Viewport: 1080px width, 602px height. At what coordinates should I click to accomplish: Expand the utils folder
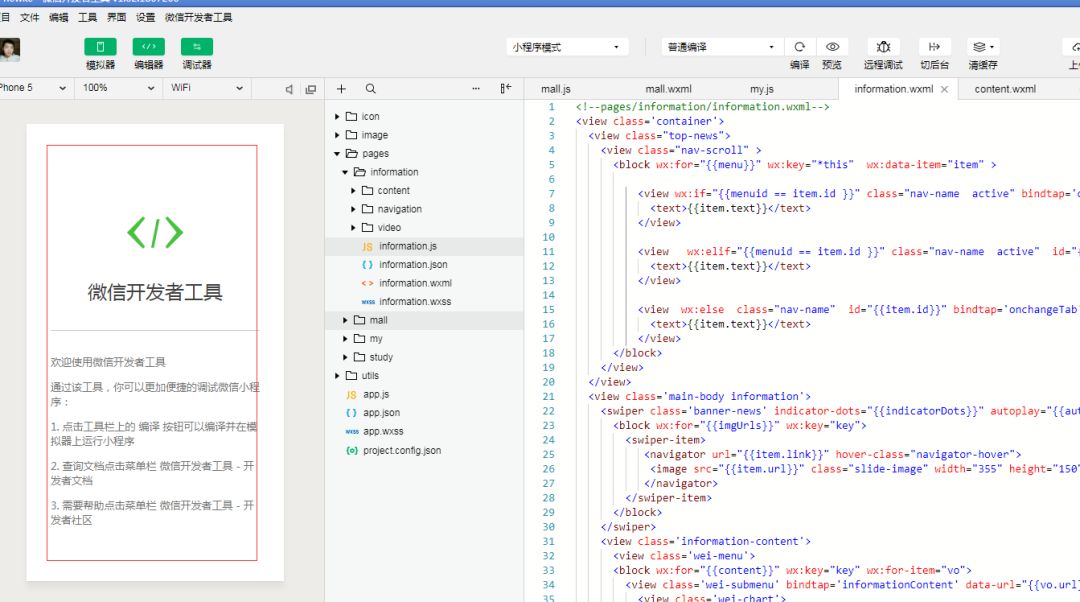(x=337, y=376)
